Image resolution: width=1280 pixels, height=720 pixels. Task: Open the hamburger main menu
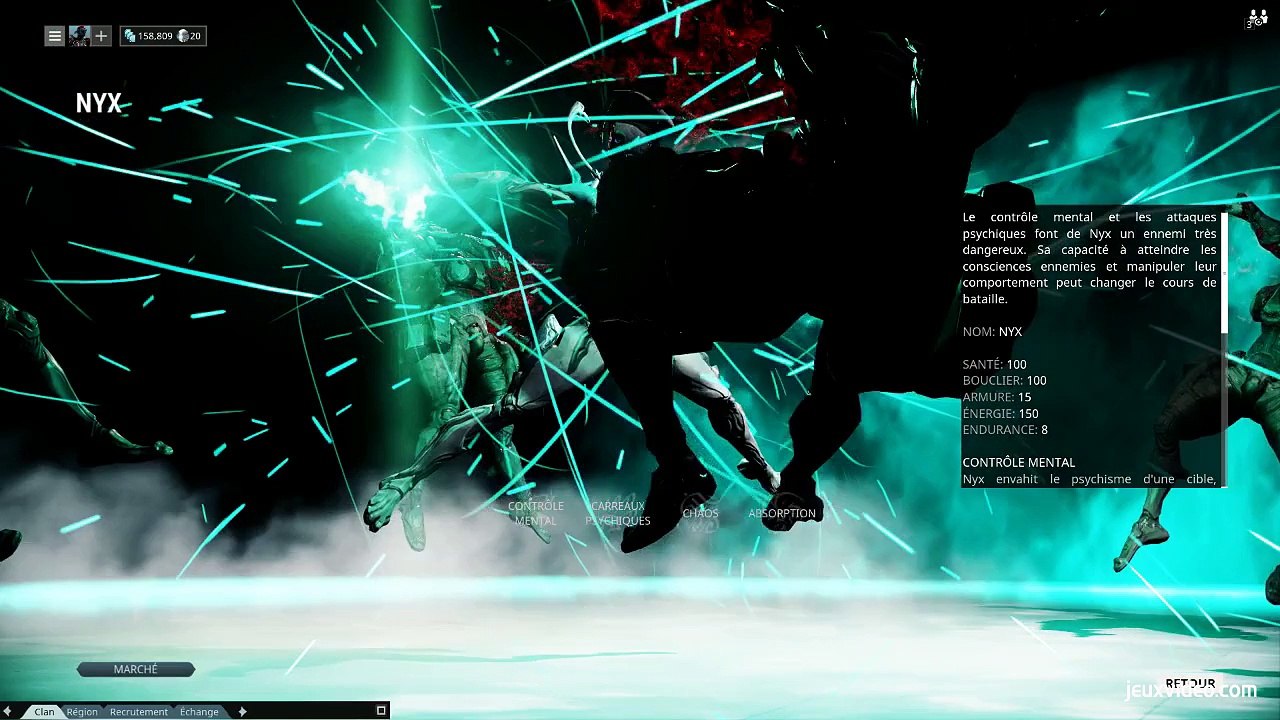55,36
